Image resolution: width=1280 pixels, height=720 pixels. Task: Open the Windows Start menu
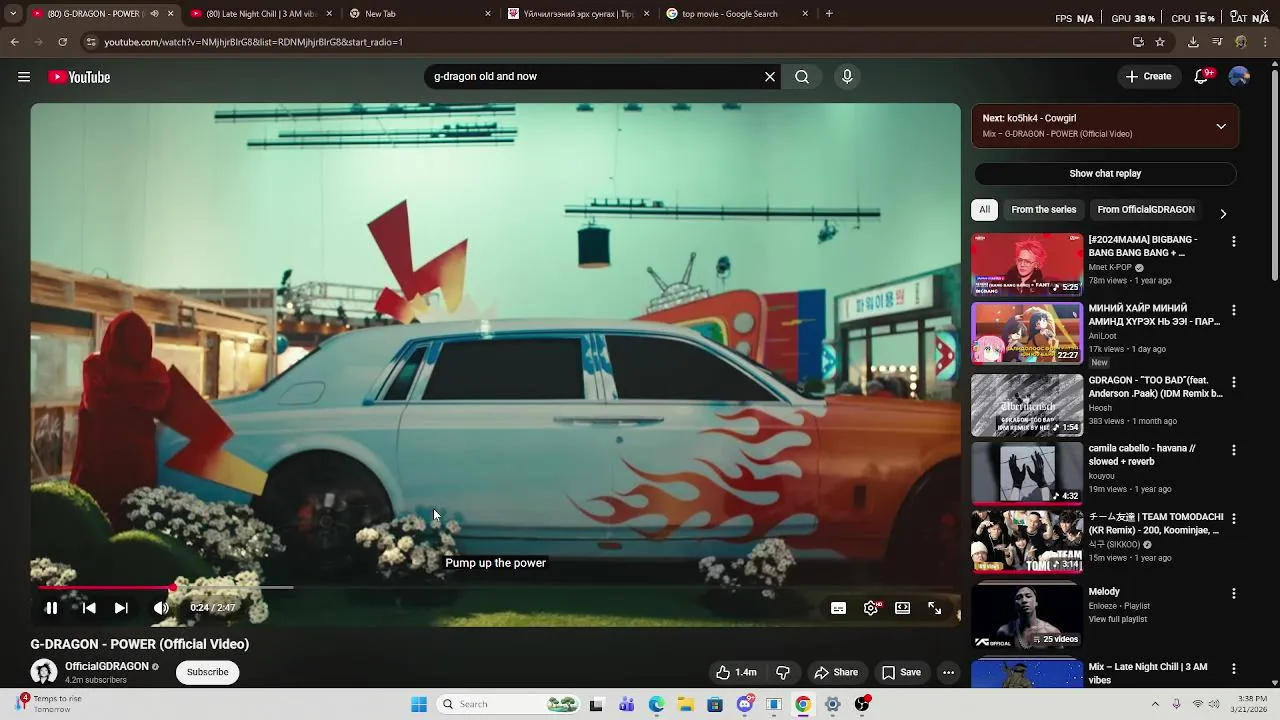[419, 705]
